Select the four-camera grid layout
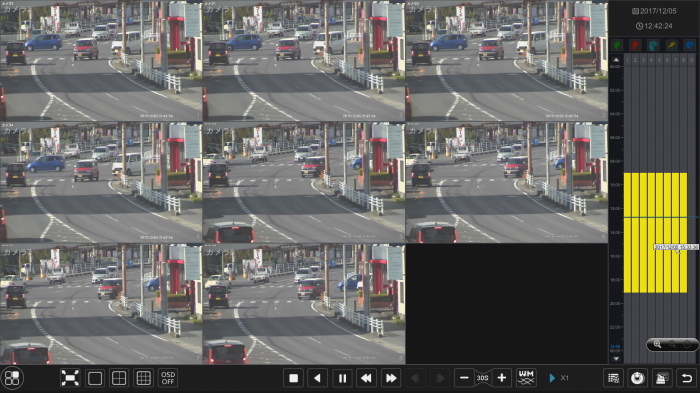 [119, 378]
